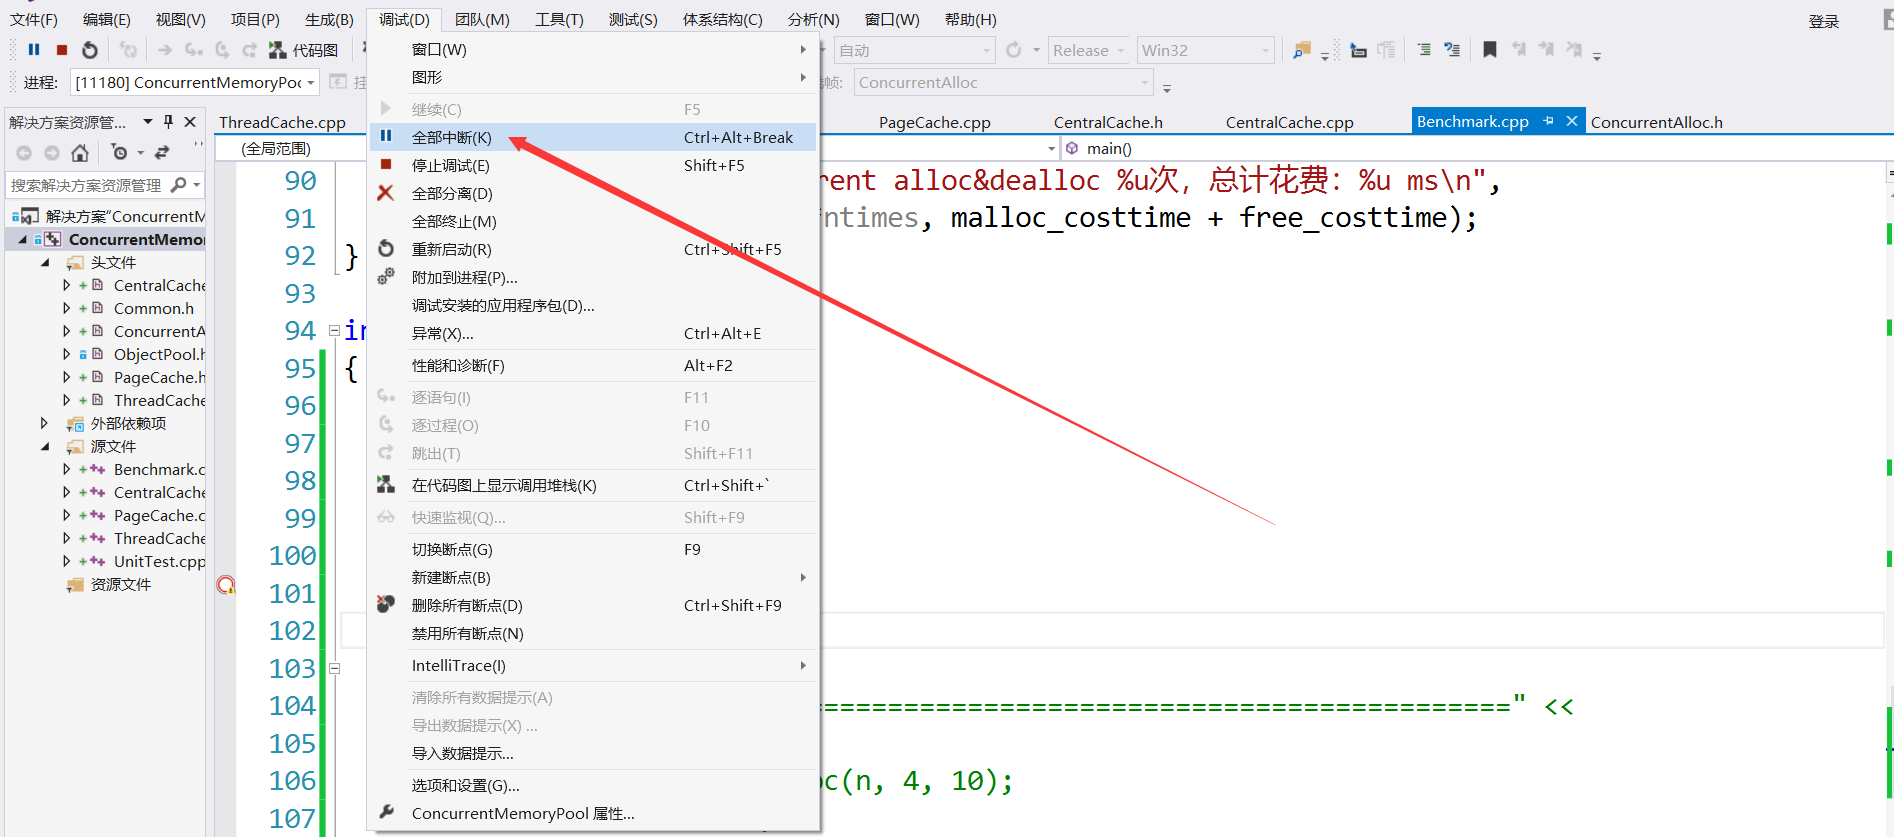
Task: Close the Solution Explorer panel
Action: coord(190,122)
